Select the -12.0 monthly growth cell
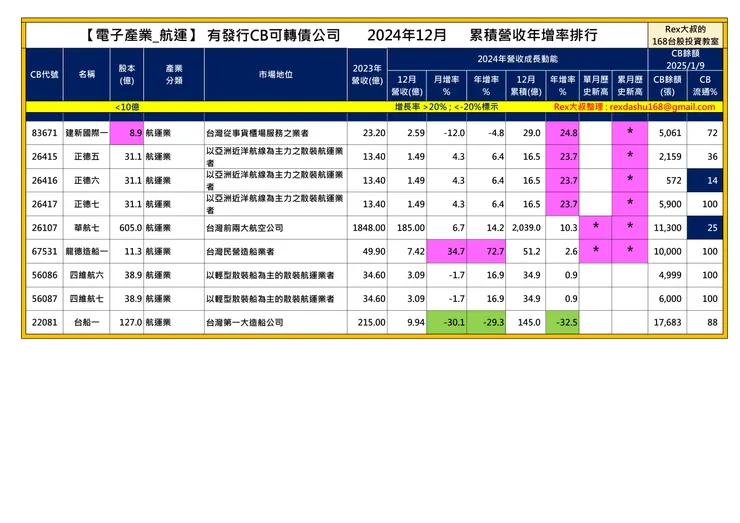740x523 pixels. 446,133
